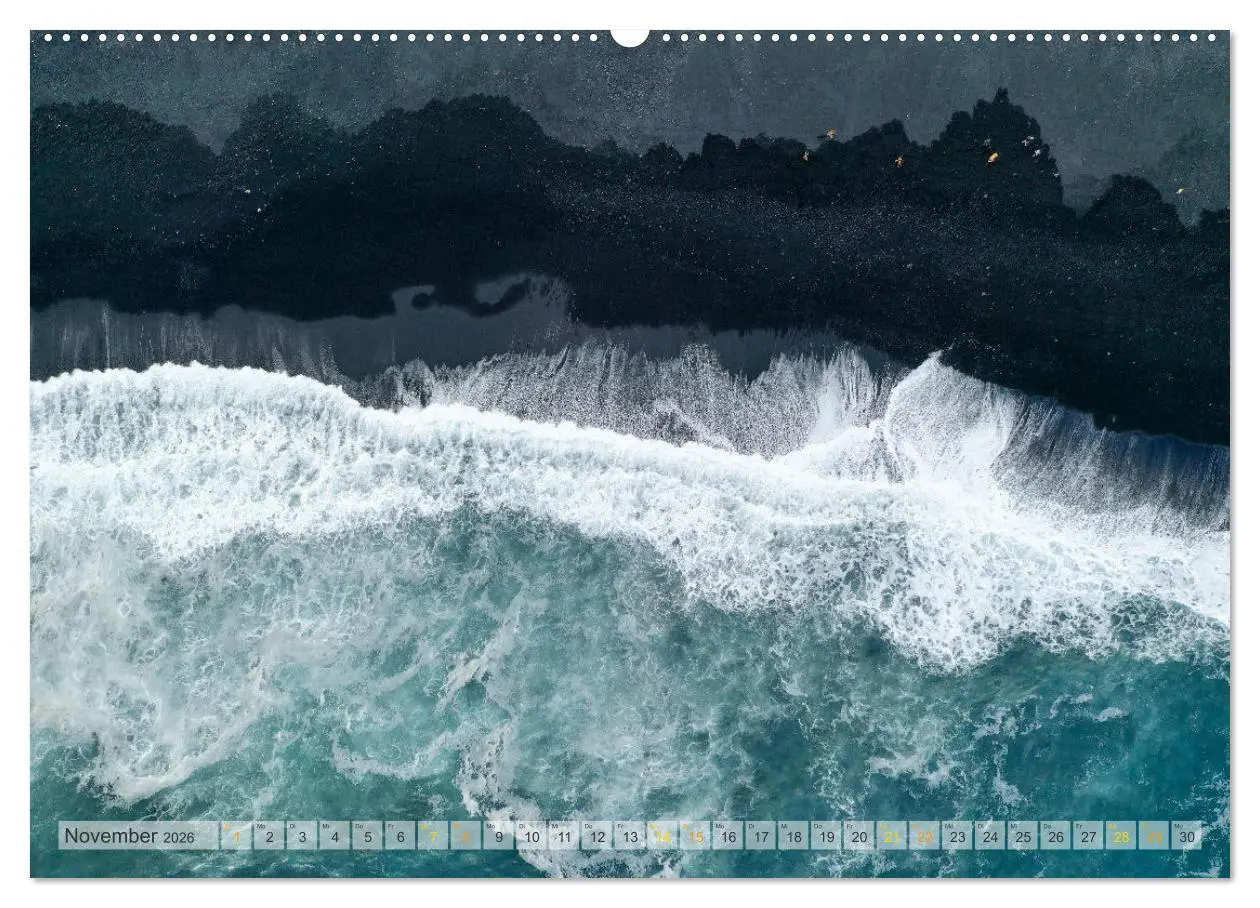The image size is (1260, 908).
Task: Pick the yellow weekend date 21
Action: pyautogui.click(x=892, y=836)
